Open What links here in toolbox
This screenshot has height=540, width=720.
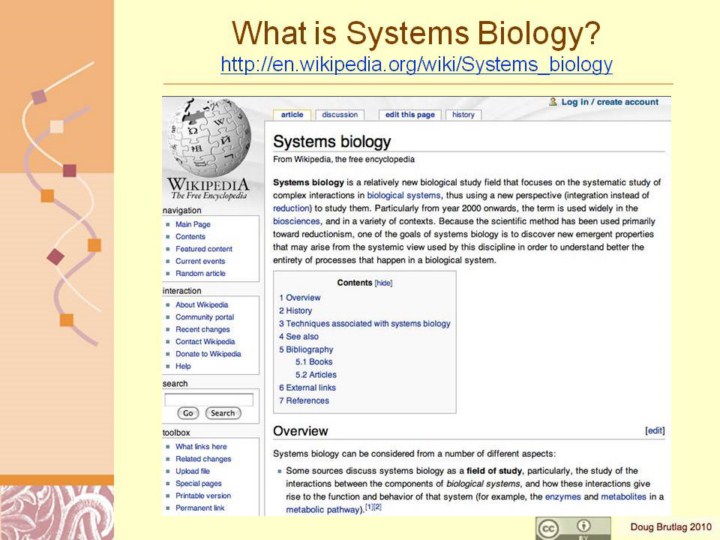coord(201,447)
